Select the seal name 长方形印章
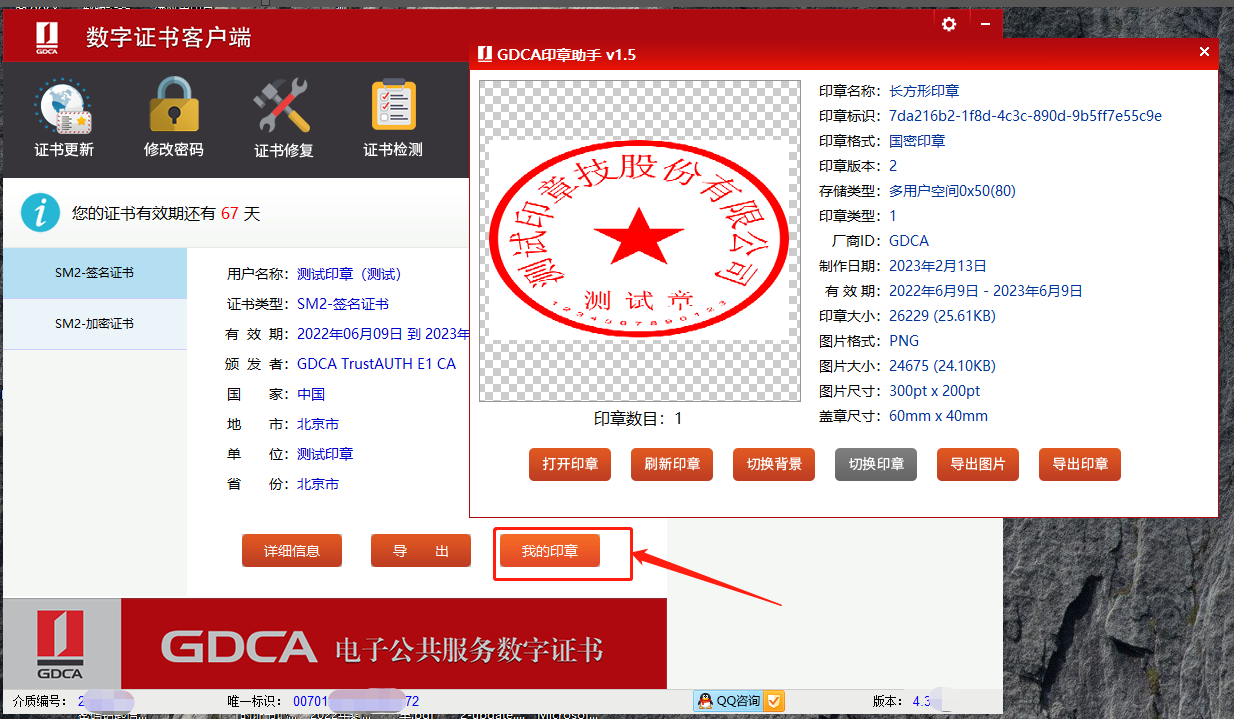Image resolution: width=1234 pixels, height=719 pixels. pyautogui.click(x=924, y=91)
